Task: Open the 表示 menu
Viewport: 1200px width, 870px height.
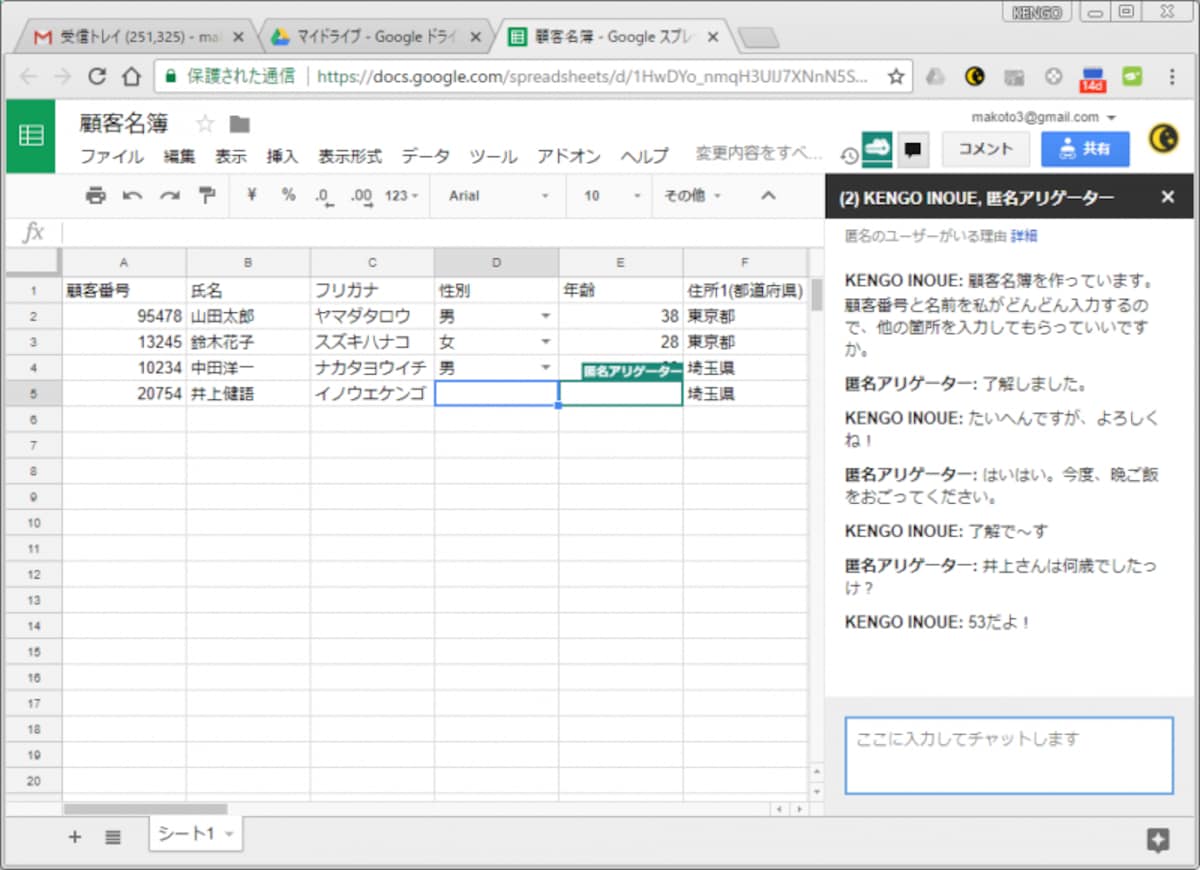Action: 231,156
